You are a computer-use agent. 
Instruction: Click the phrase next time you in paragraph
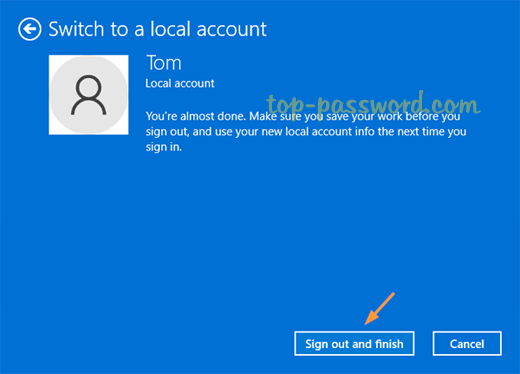432,132
